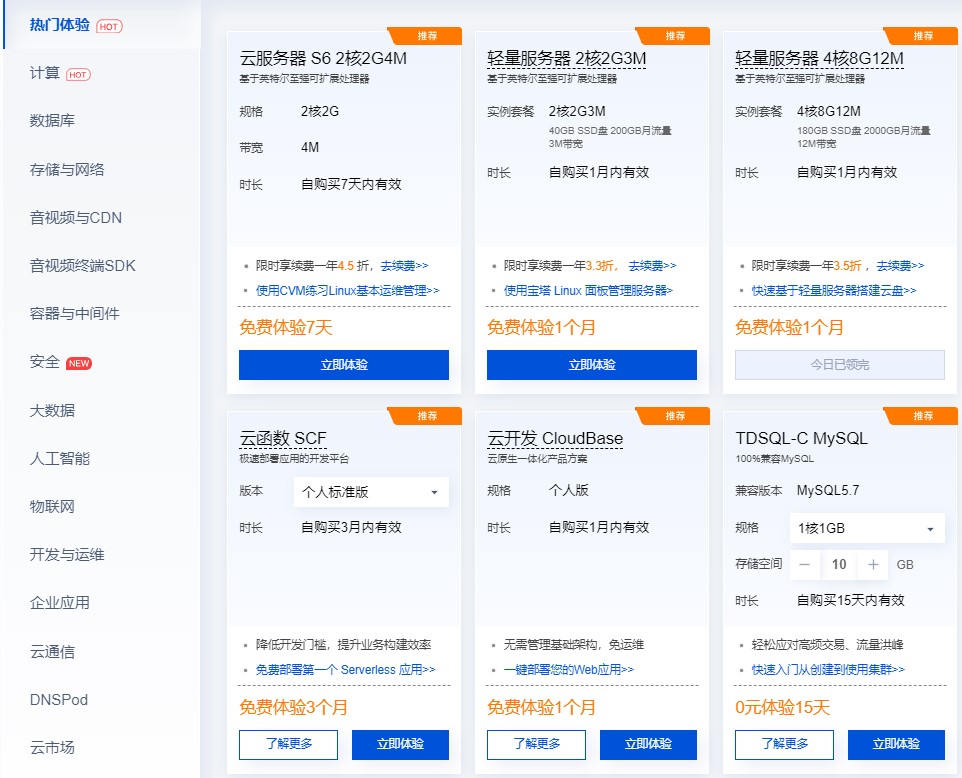Click the NEW badge beside 安全

coord(79,363)
